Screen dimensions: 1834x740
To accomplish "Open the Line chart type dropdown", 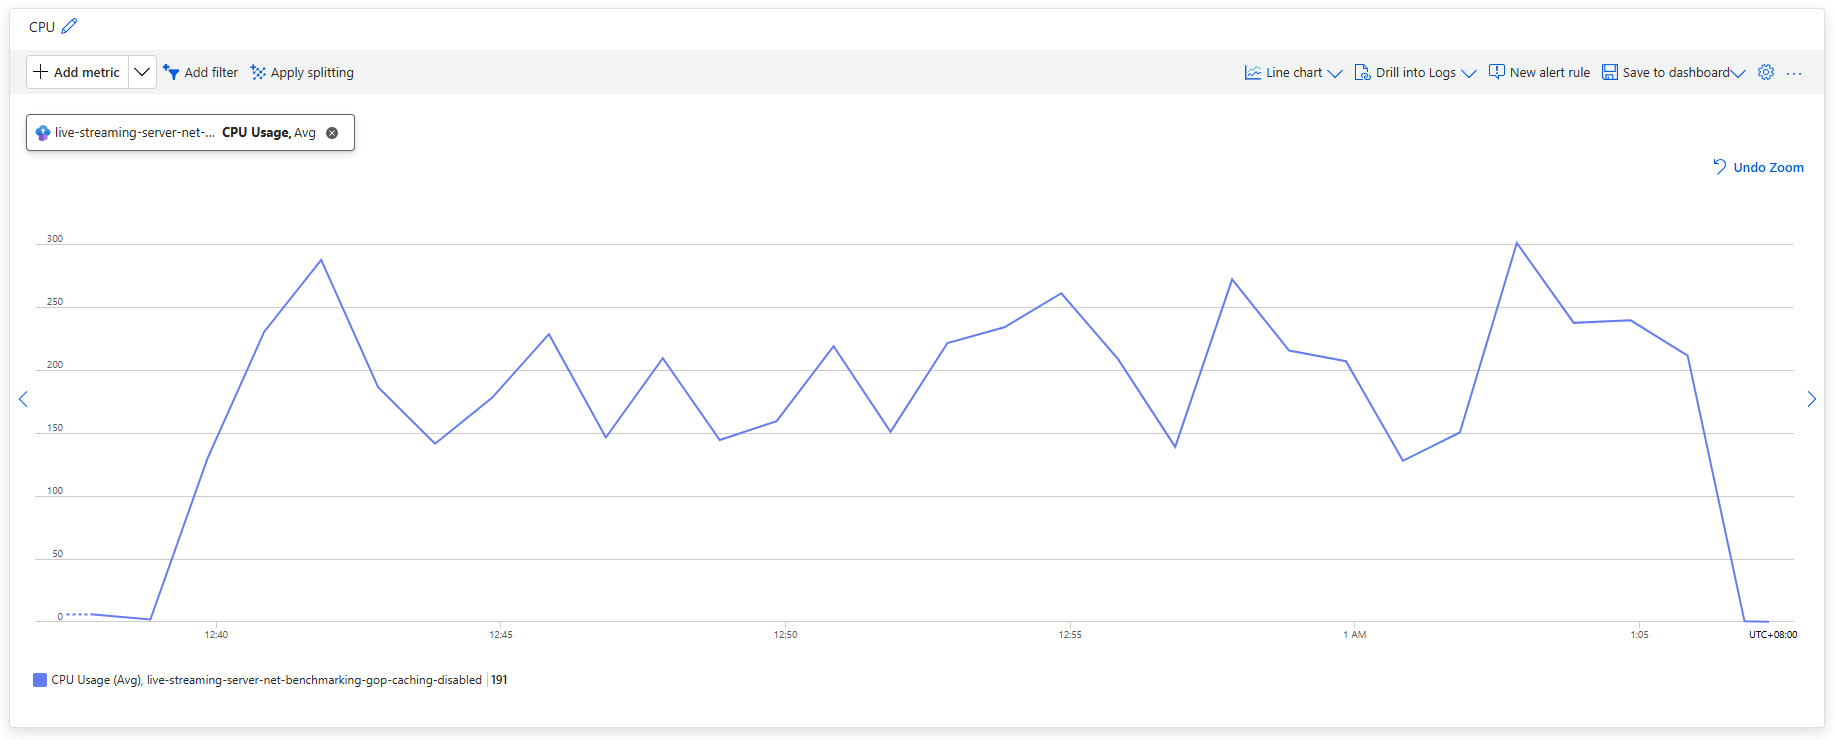I will tap(1293, 72).
